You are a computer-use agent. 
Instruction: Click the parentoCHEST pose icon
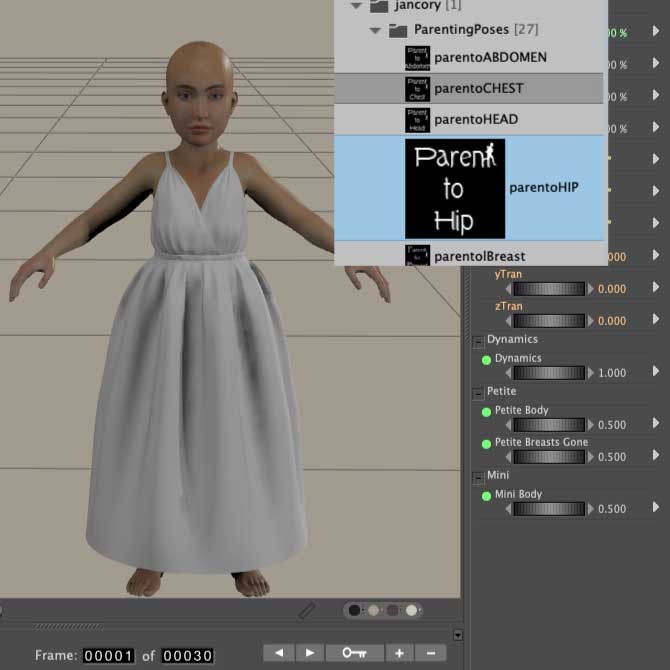coord(418,89)
